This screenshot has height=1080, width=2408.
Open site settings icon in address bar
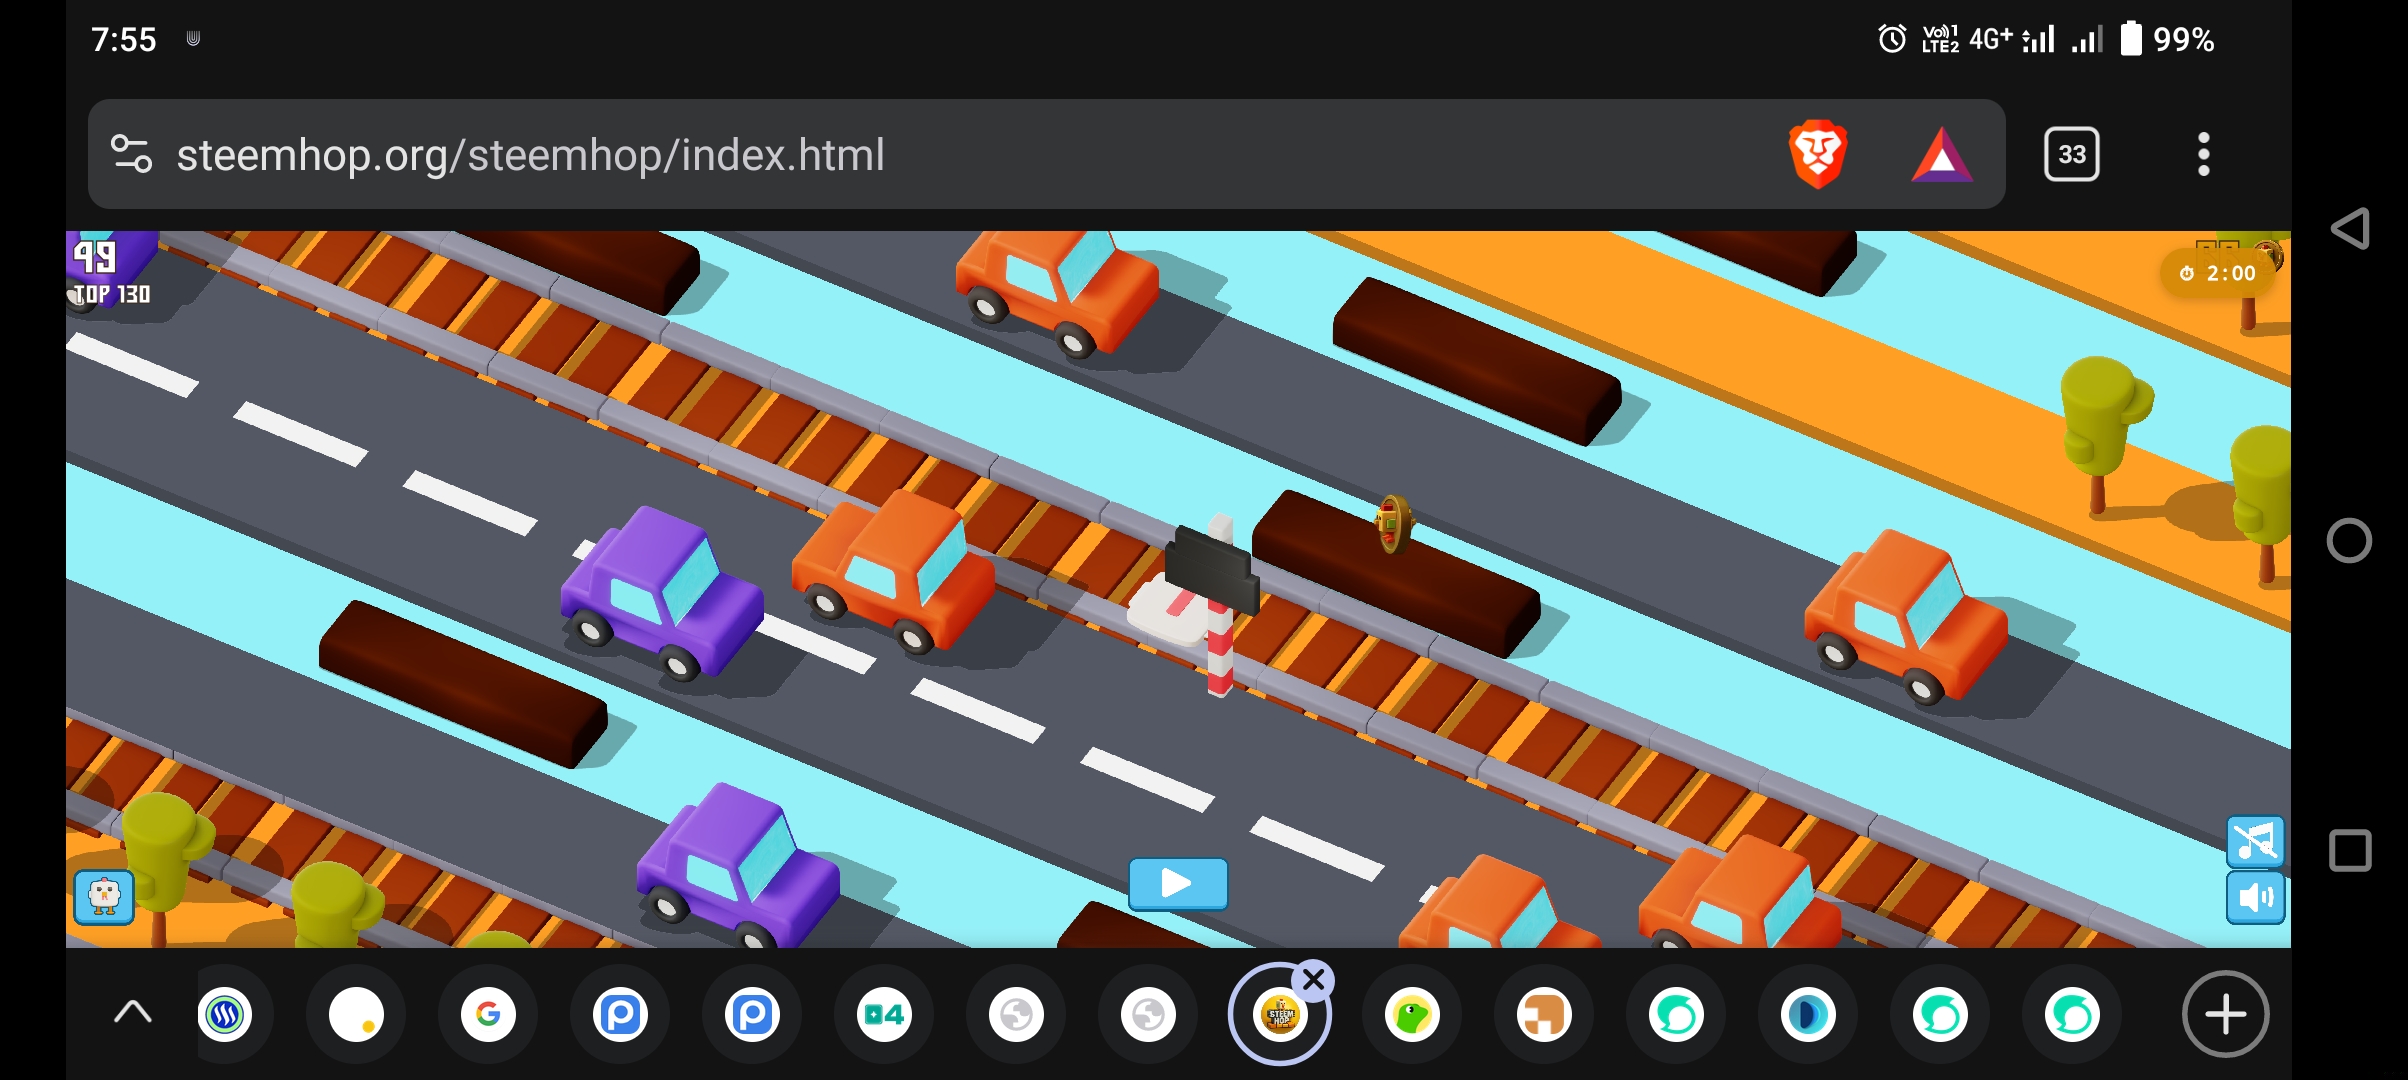coord(131,154)
